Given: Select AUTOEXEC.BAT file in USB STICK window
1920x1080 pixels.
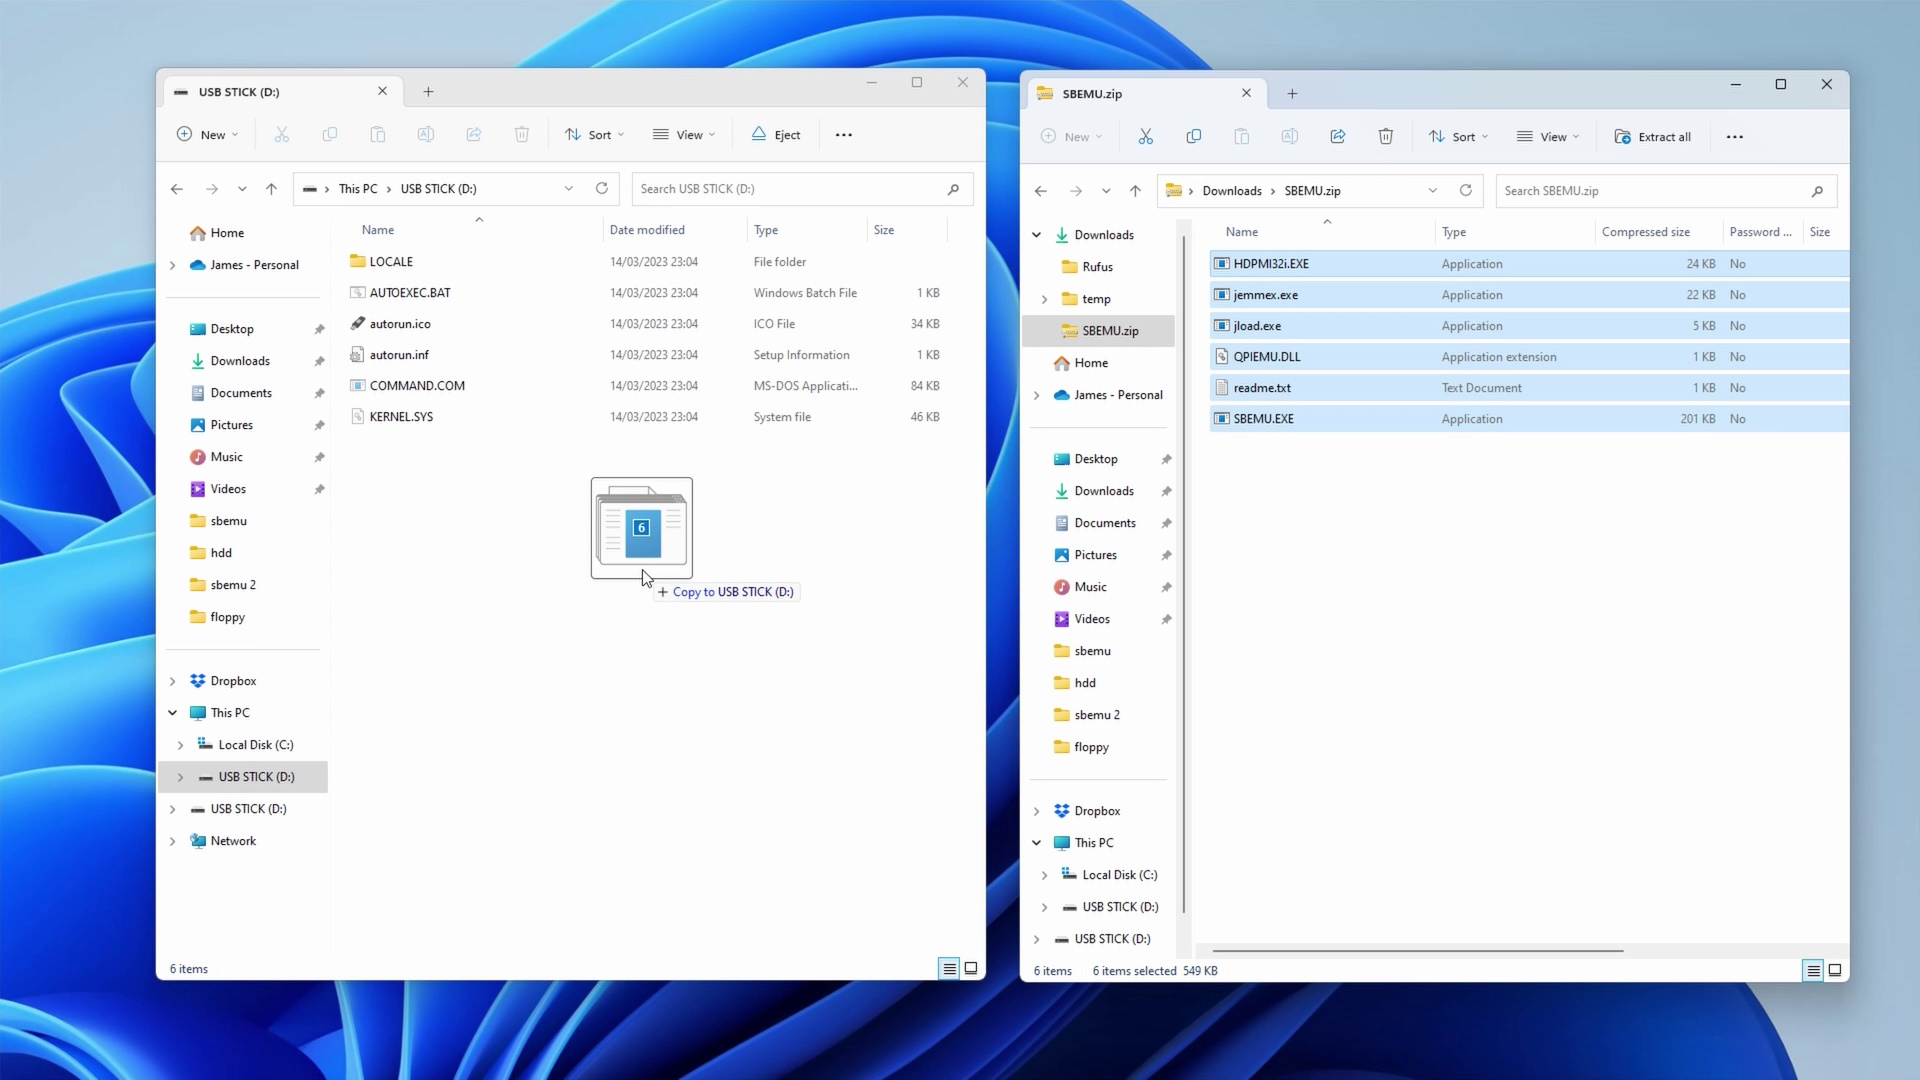Looking at the screenshot, I should tap(647, 293).
